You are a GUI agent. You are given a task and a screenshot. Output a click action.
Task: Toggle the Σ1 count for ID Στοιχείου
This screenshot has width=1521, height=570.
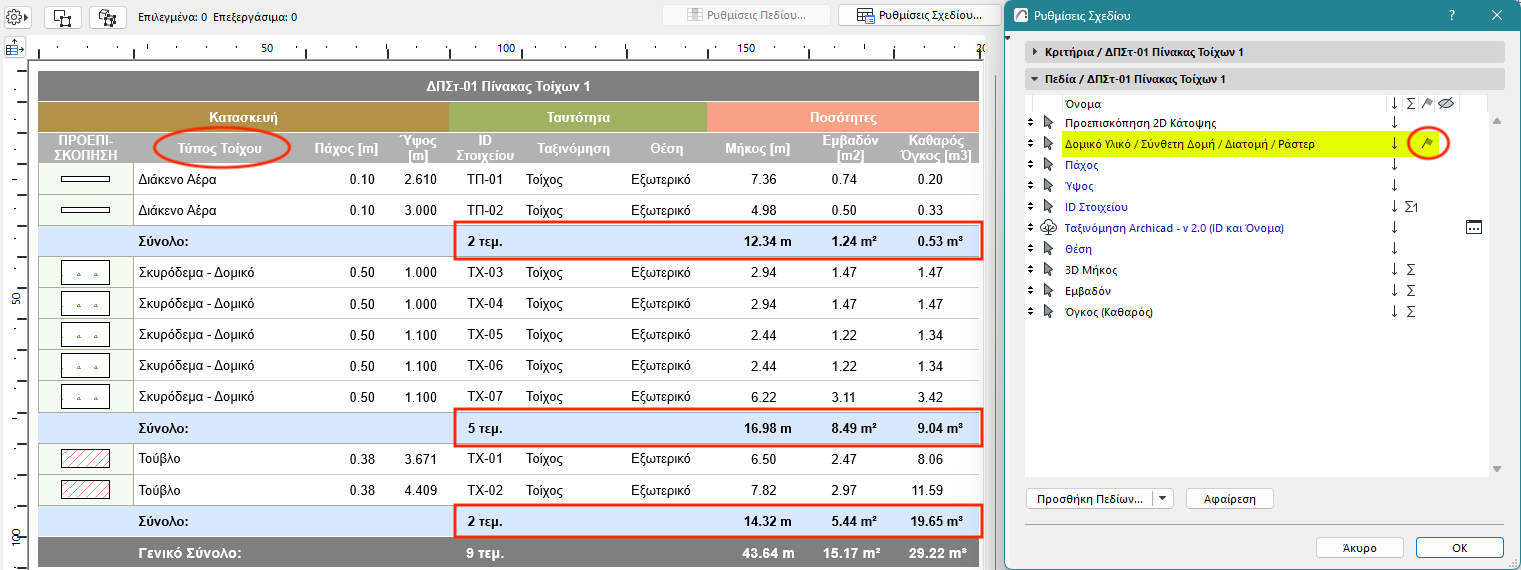coord(1412,207)
